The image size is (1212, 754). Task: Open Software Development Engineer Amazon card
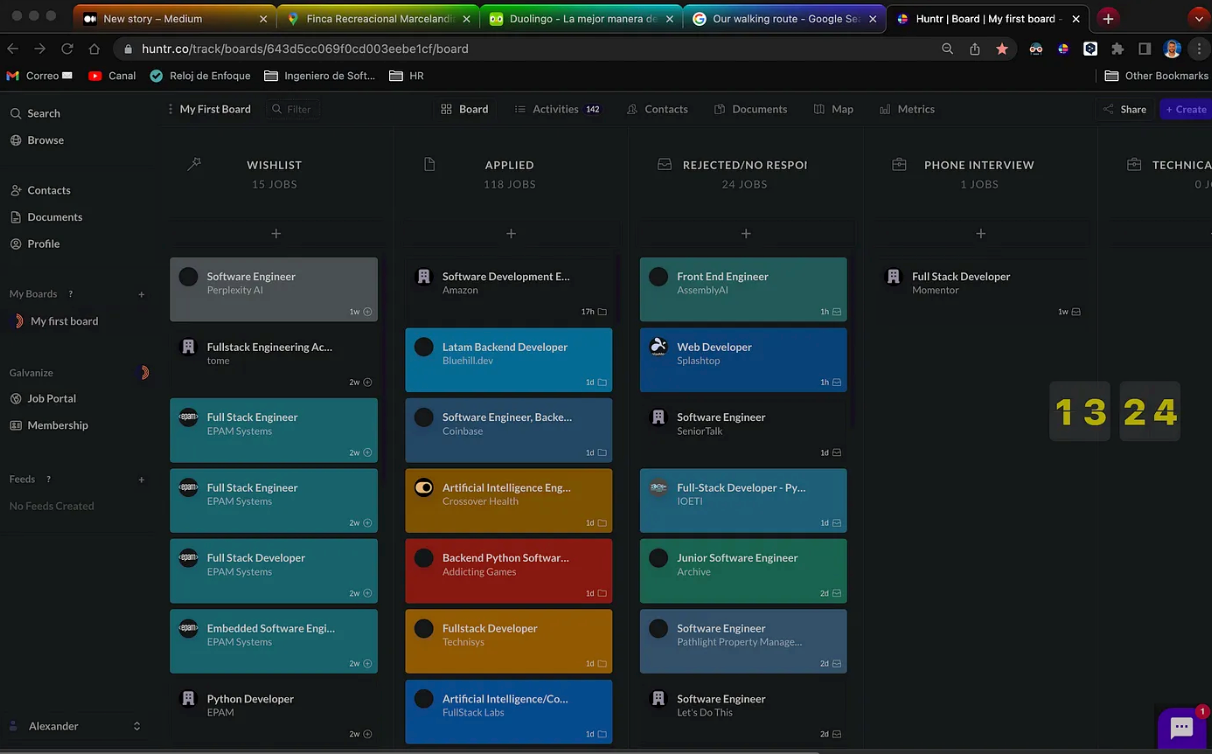tap(509, 289)
